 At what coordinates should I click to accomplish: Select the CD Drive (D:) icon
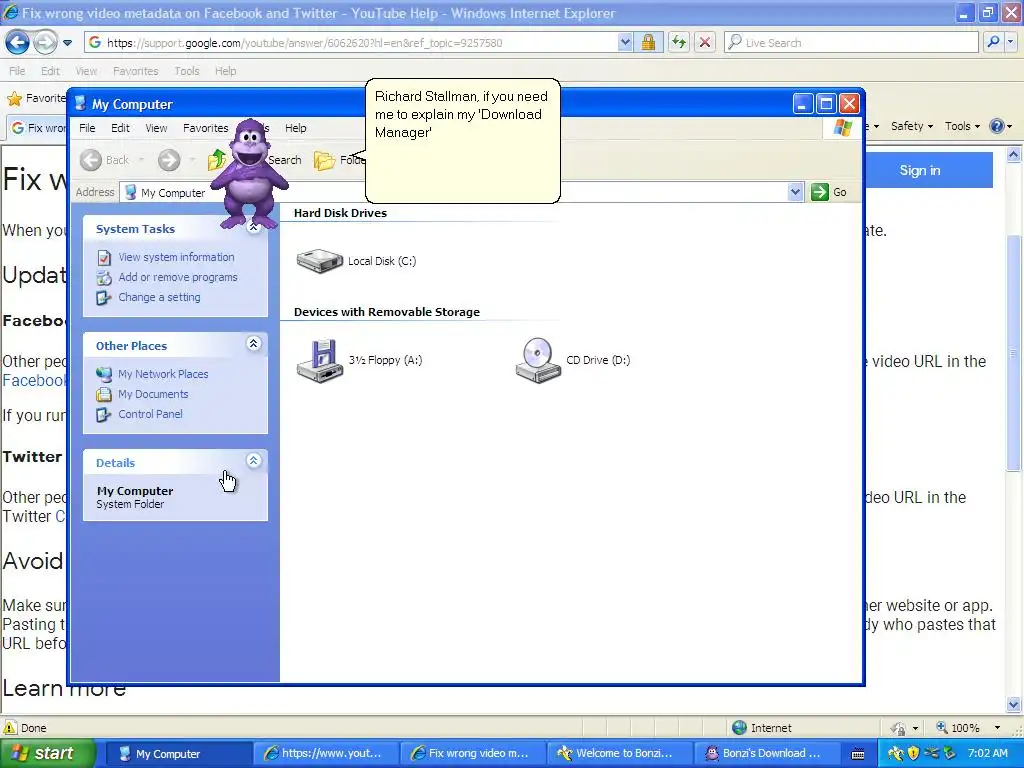click(x=538, y=360)
